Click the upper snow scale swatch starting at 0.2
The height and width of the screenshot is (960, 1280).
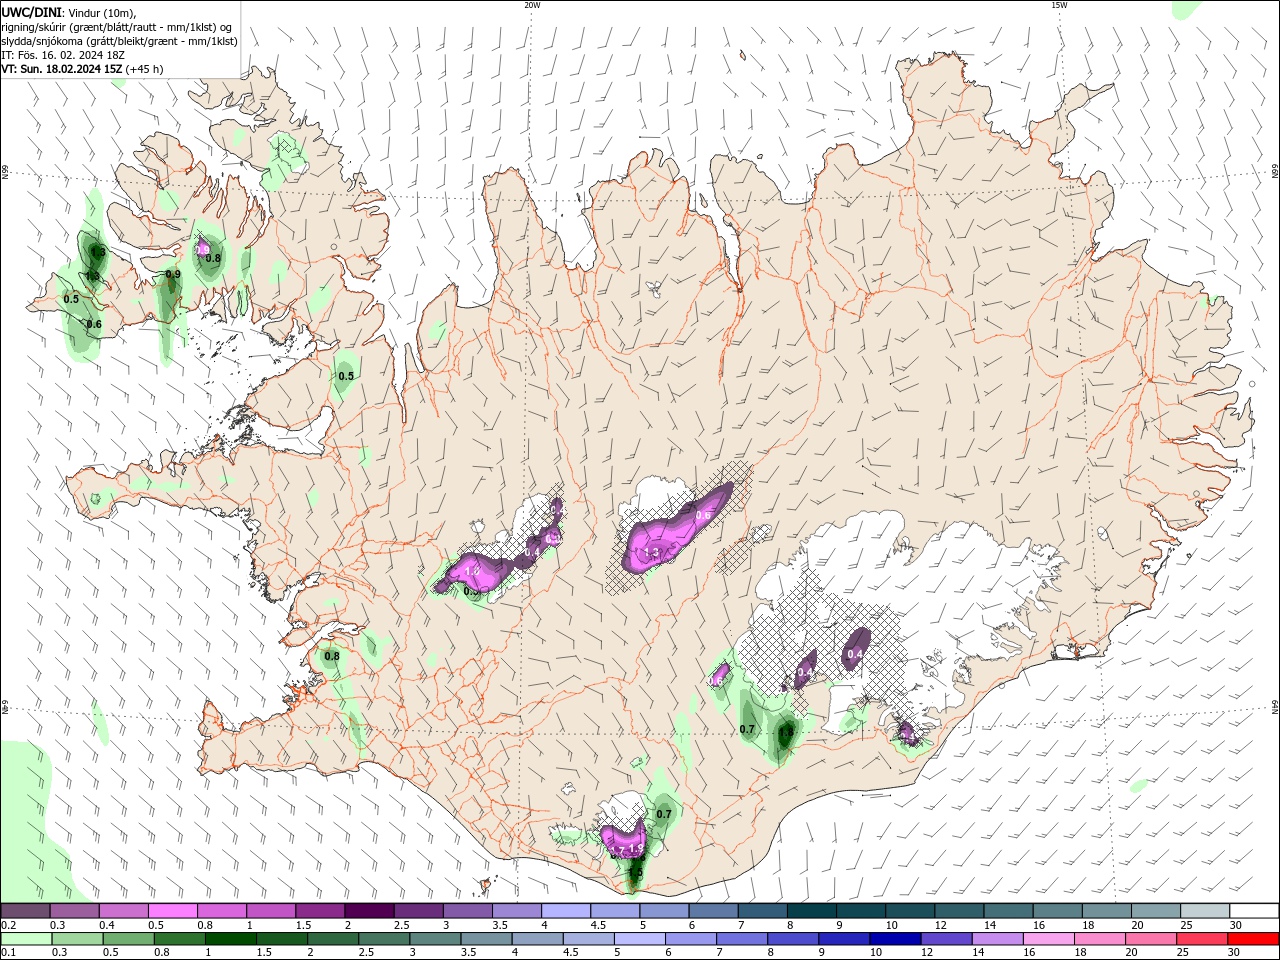click(x=25, y=911)
